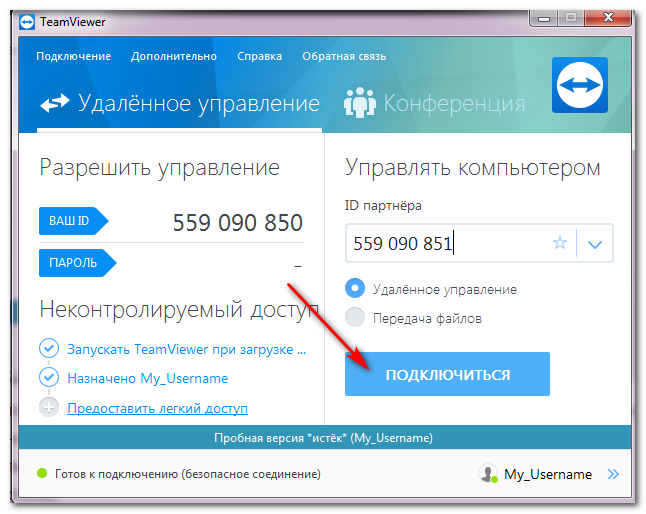Image resolution: width=646 pixels, height=514 pixels.
Task: Click the ВАШ ID label
Action: [73, 221]
